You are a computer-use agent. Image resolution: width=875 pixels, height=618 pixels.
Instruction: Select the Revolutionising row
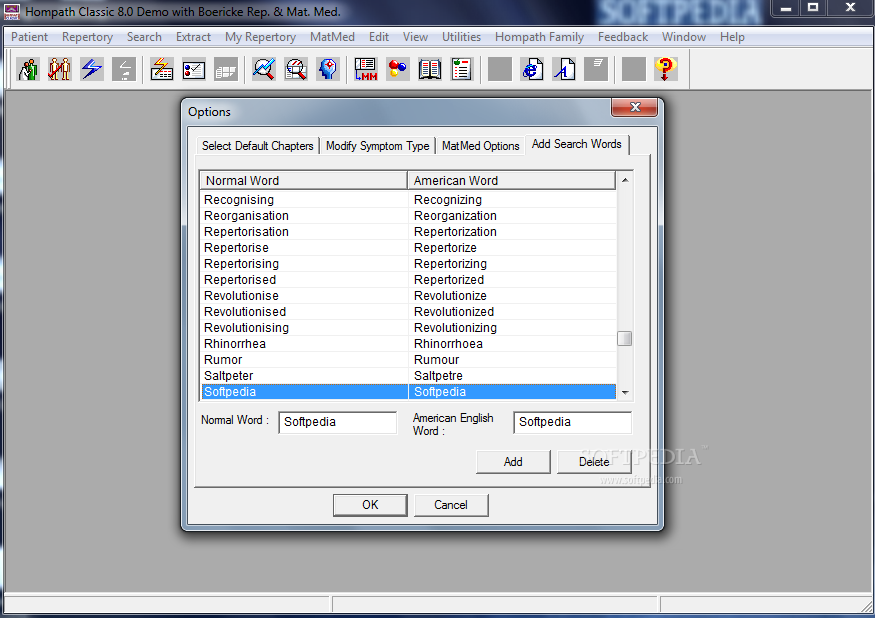pyautogui.click(x=408, y=328)
